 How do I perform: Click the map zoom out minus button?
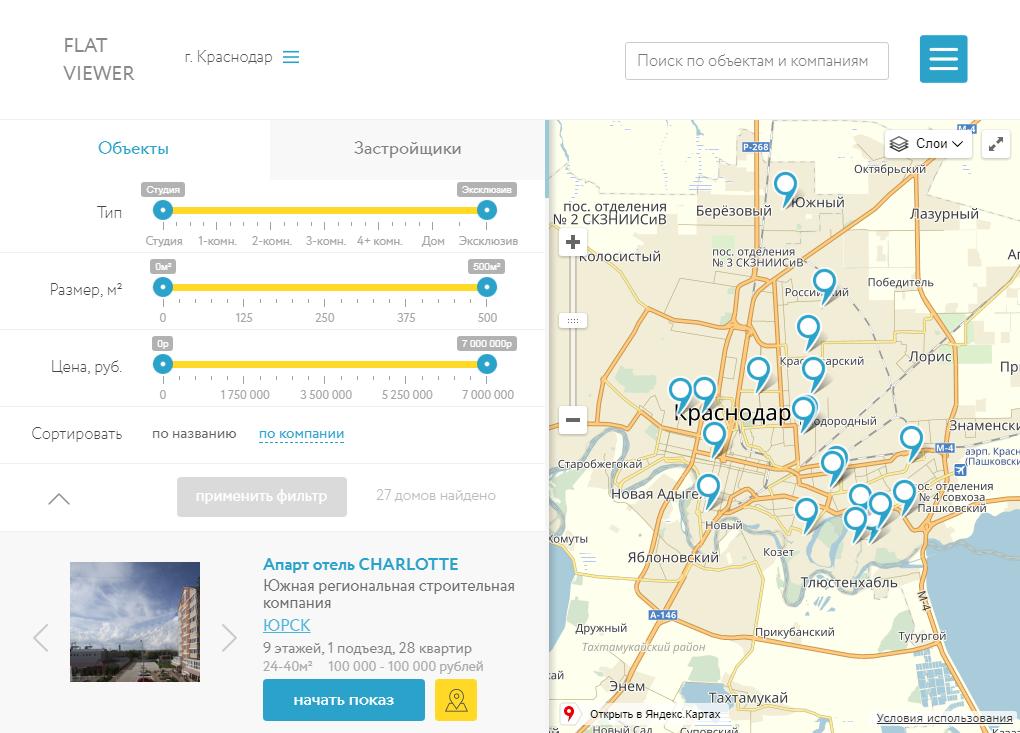(573, 420)
